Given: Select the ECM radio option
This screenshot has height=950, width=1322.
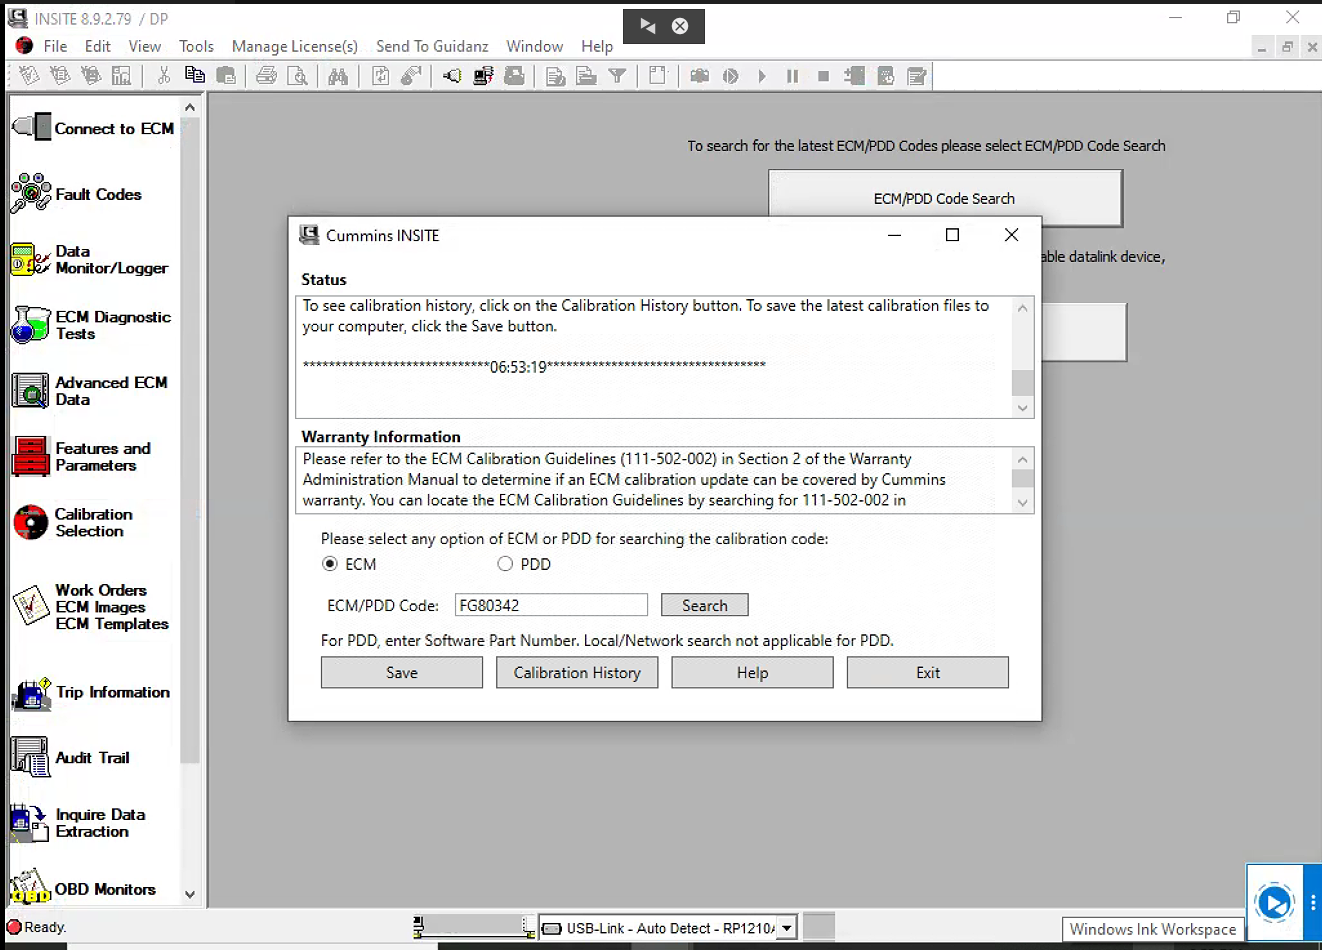Looking at the screenshot, I should coord(330,564).
